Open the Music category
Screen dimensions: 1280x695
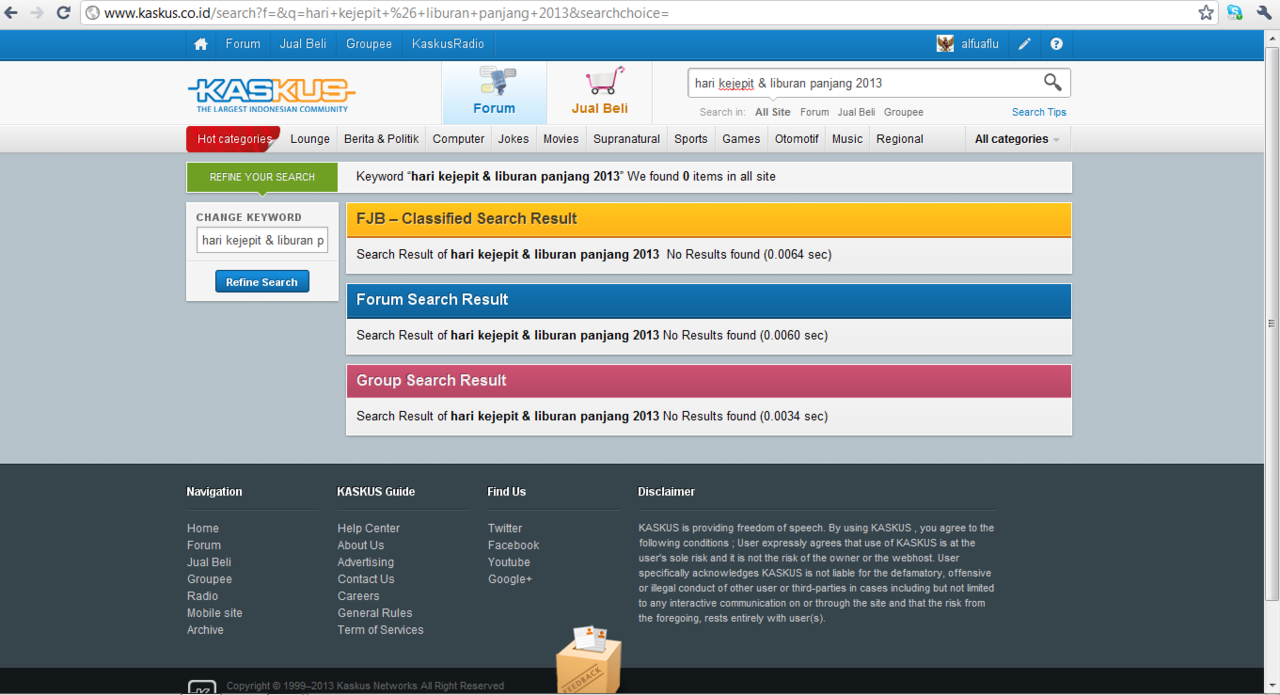(847, 139)
